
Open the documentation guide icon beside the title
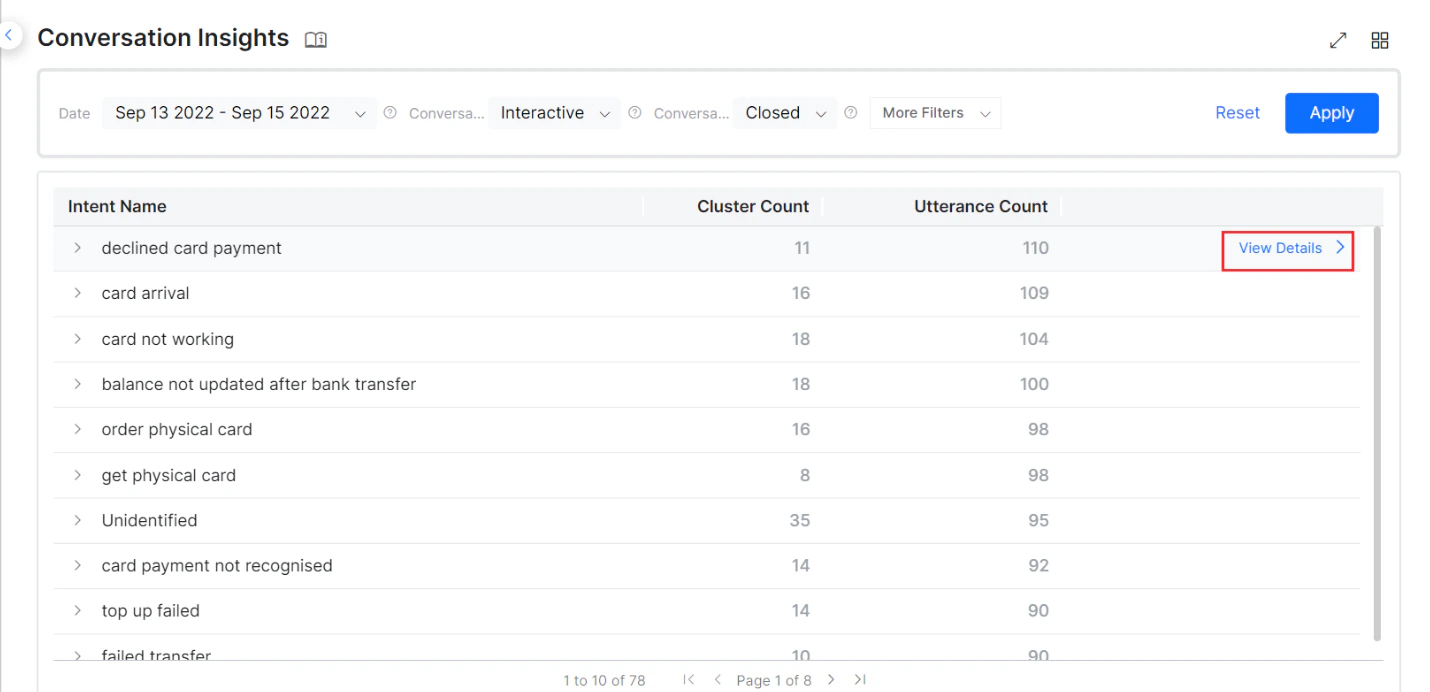[x=316, y=39]
